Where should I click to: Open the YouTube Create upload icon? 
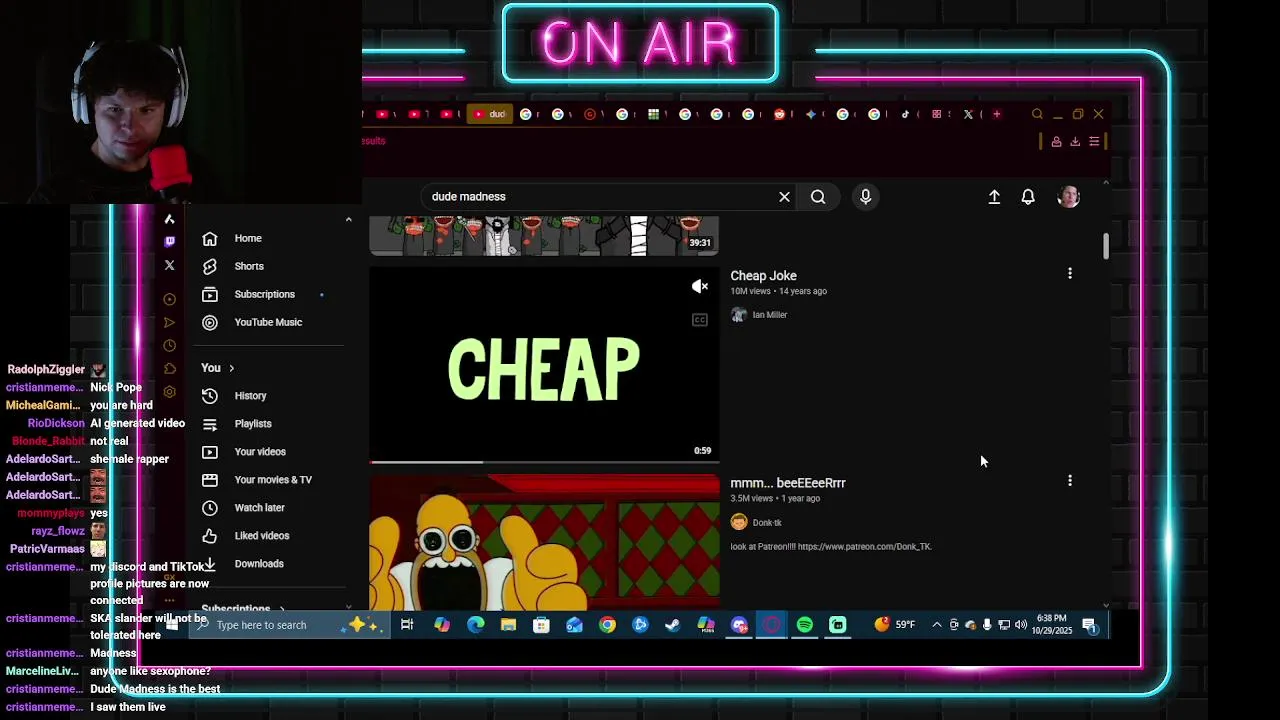pos(994,197)
